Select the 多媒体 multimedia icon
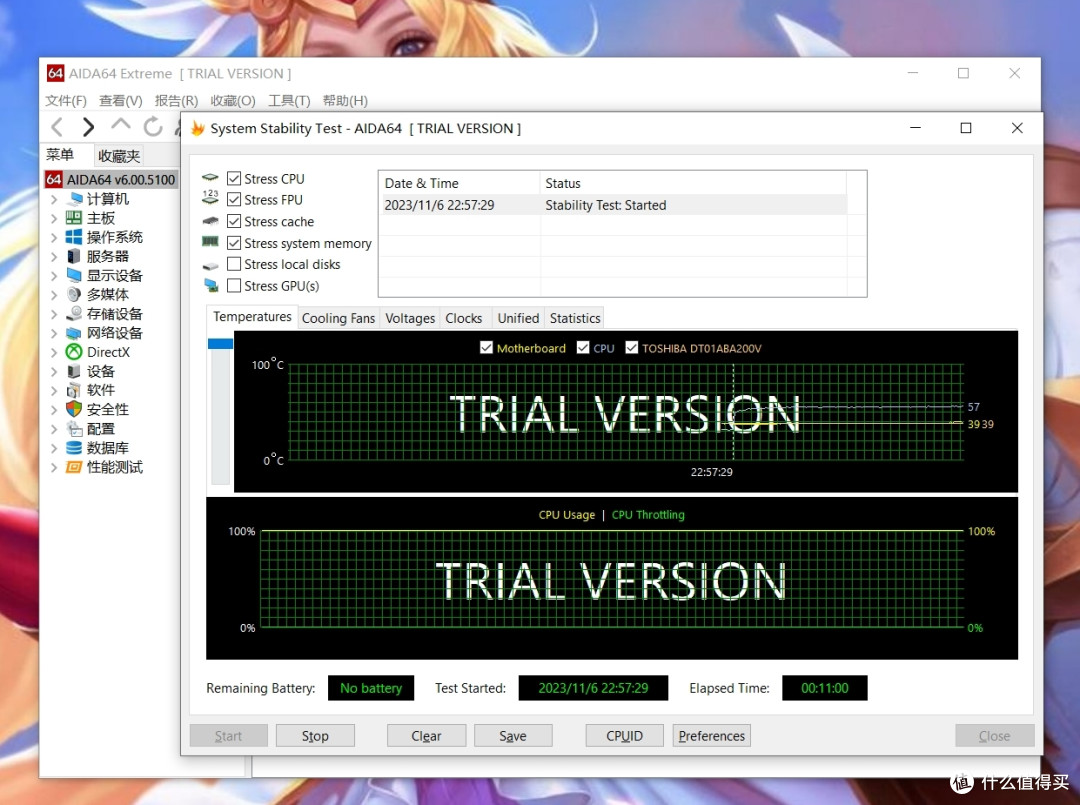Screen dimensions: 1080x805 [74, 295]
